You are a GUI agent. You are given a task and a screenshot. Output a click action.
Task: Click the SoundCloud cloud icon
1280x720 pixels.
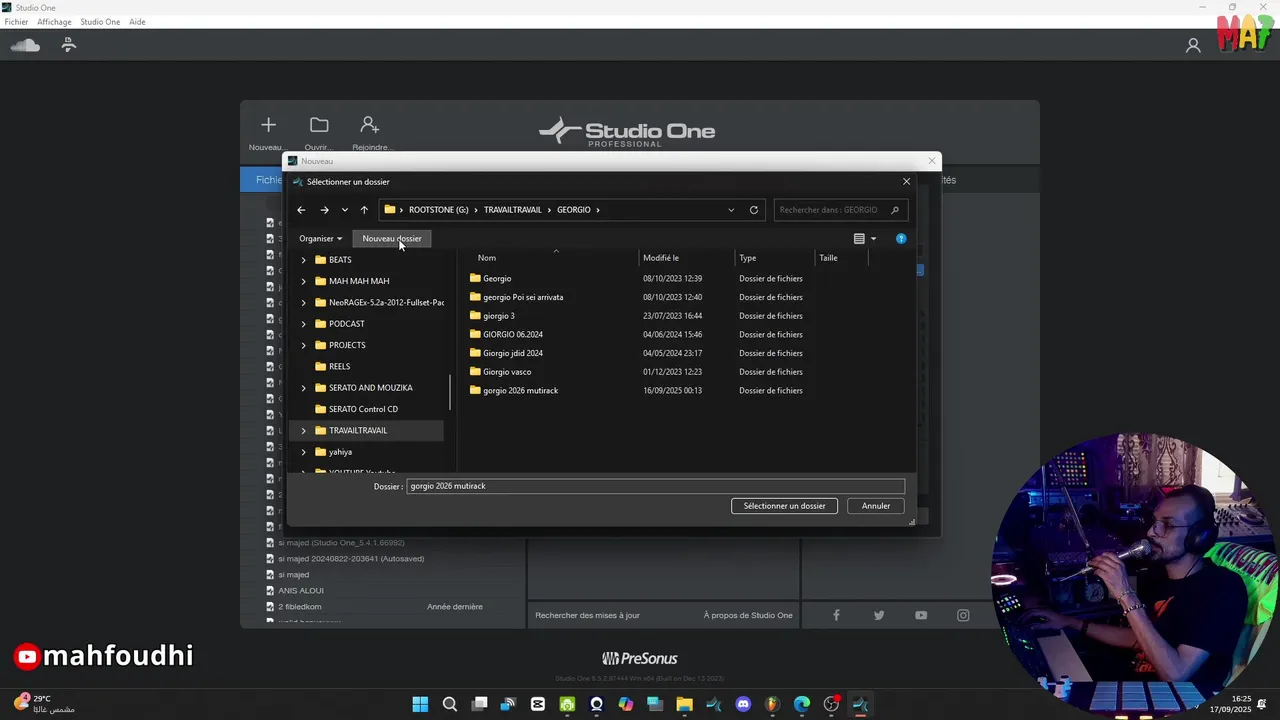click(x=25, y=45)
